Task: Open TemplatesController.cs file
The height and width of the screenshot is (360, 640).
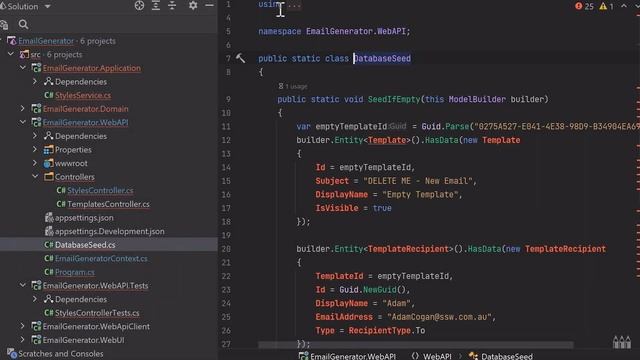Action: (108, 204)
